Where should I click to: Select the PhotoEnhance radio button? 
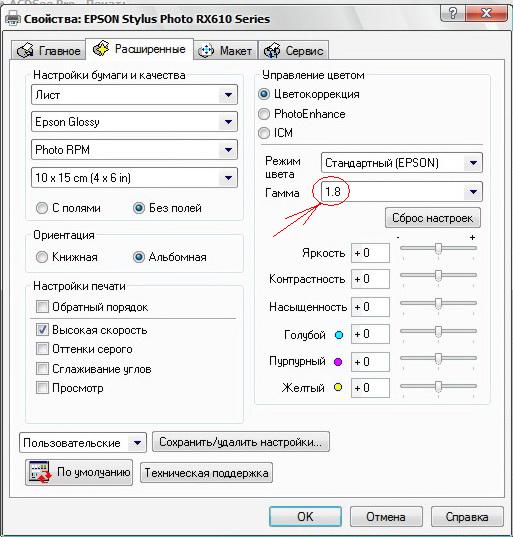pyautogui.click(x=264, y=114)
